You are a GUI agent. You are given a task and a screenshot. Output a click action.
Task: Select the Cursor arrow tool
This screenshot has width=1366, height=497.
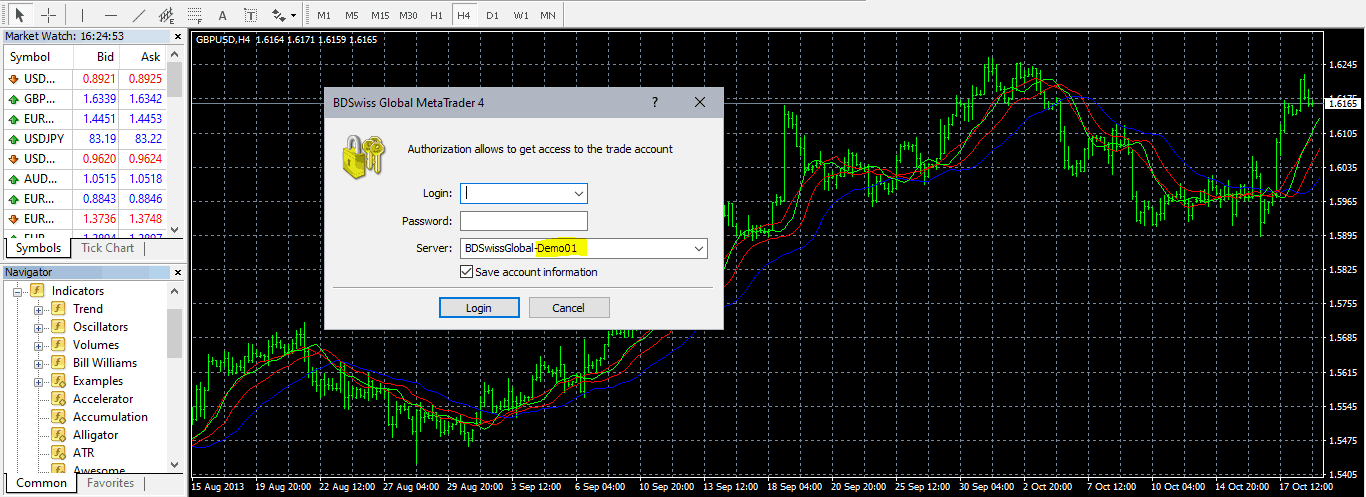pyautogui.click(x=18, y=15)
